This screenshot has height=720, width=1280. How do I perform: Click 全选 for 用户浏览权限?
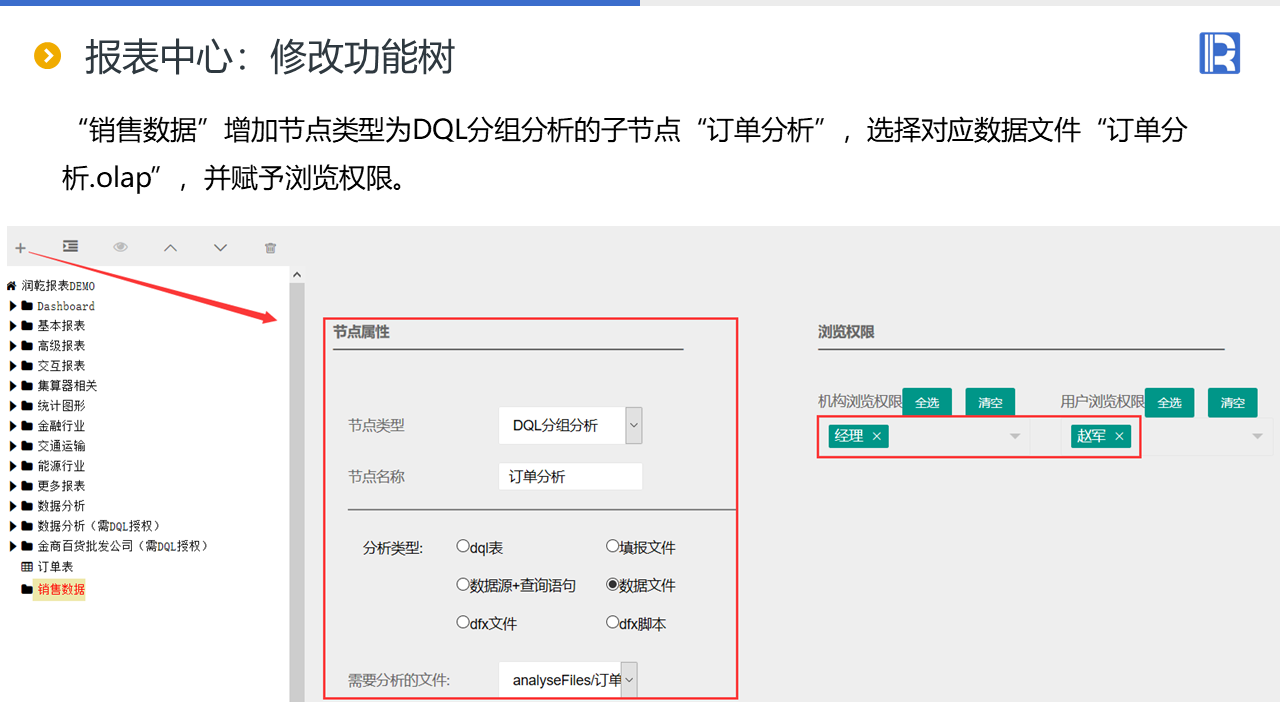pos(1169,402)
